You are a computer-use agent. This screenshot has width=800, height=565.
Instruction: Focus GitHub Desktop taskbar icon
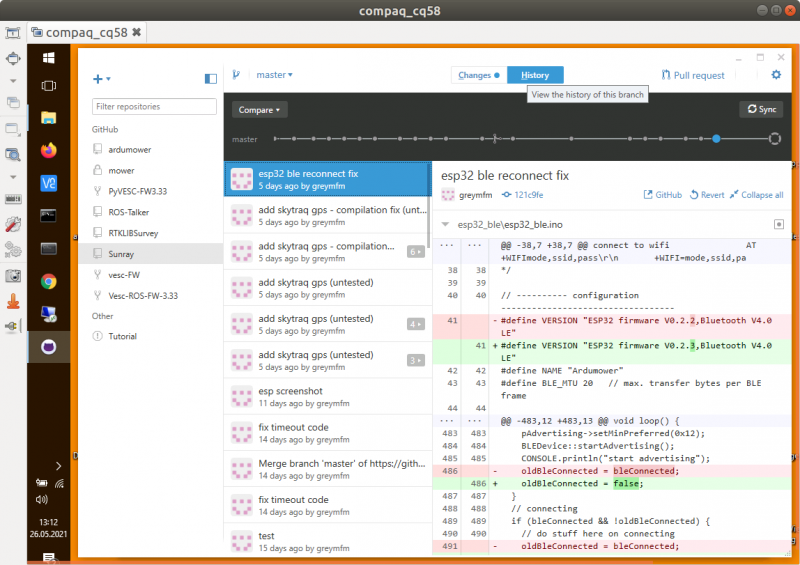[x=48, y=347]
